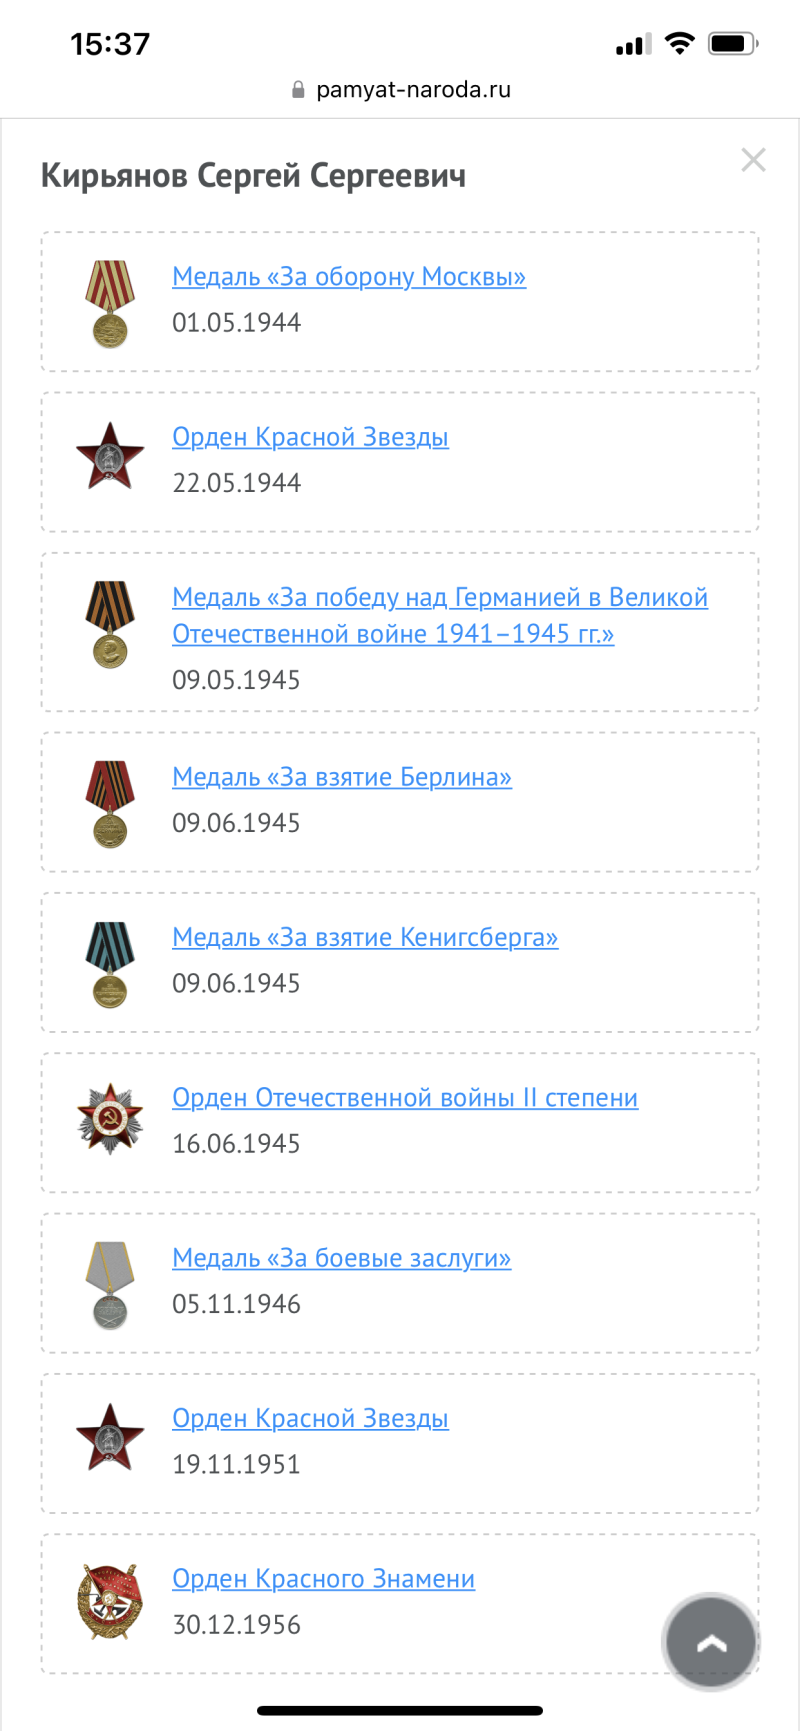Open the link «Медаль «За оборону Москвы»»
This screenshot has width=800, height=1731.
(x=349, y=276)
